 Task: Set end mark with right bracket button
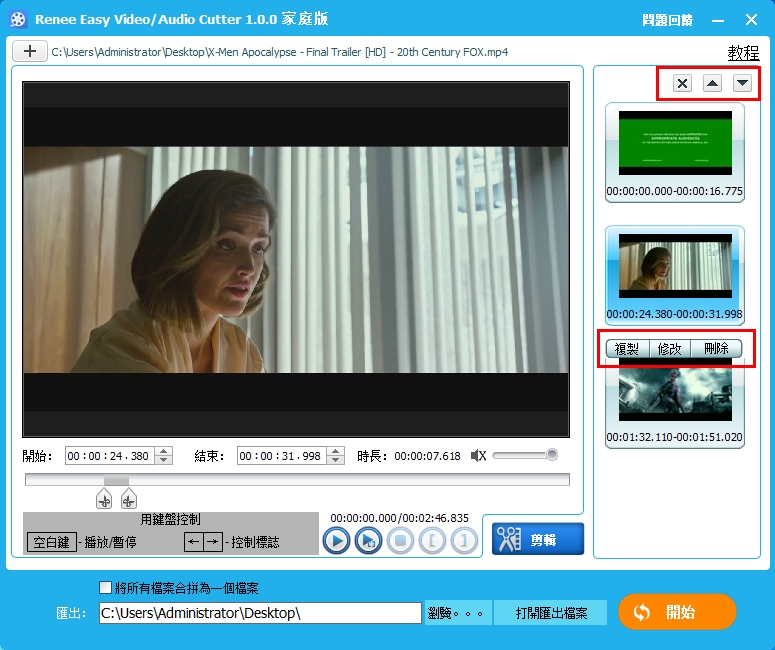click(x=464, y=540)
